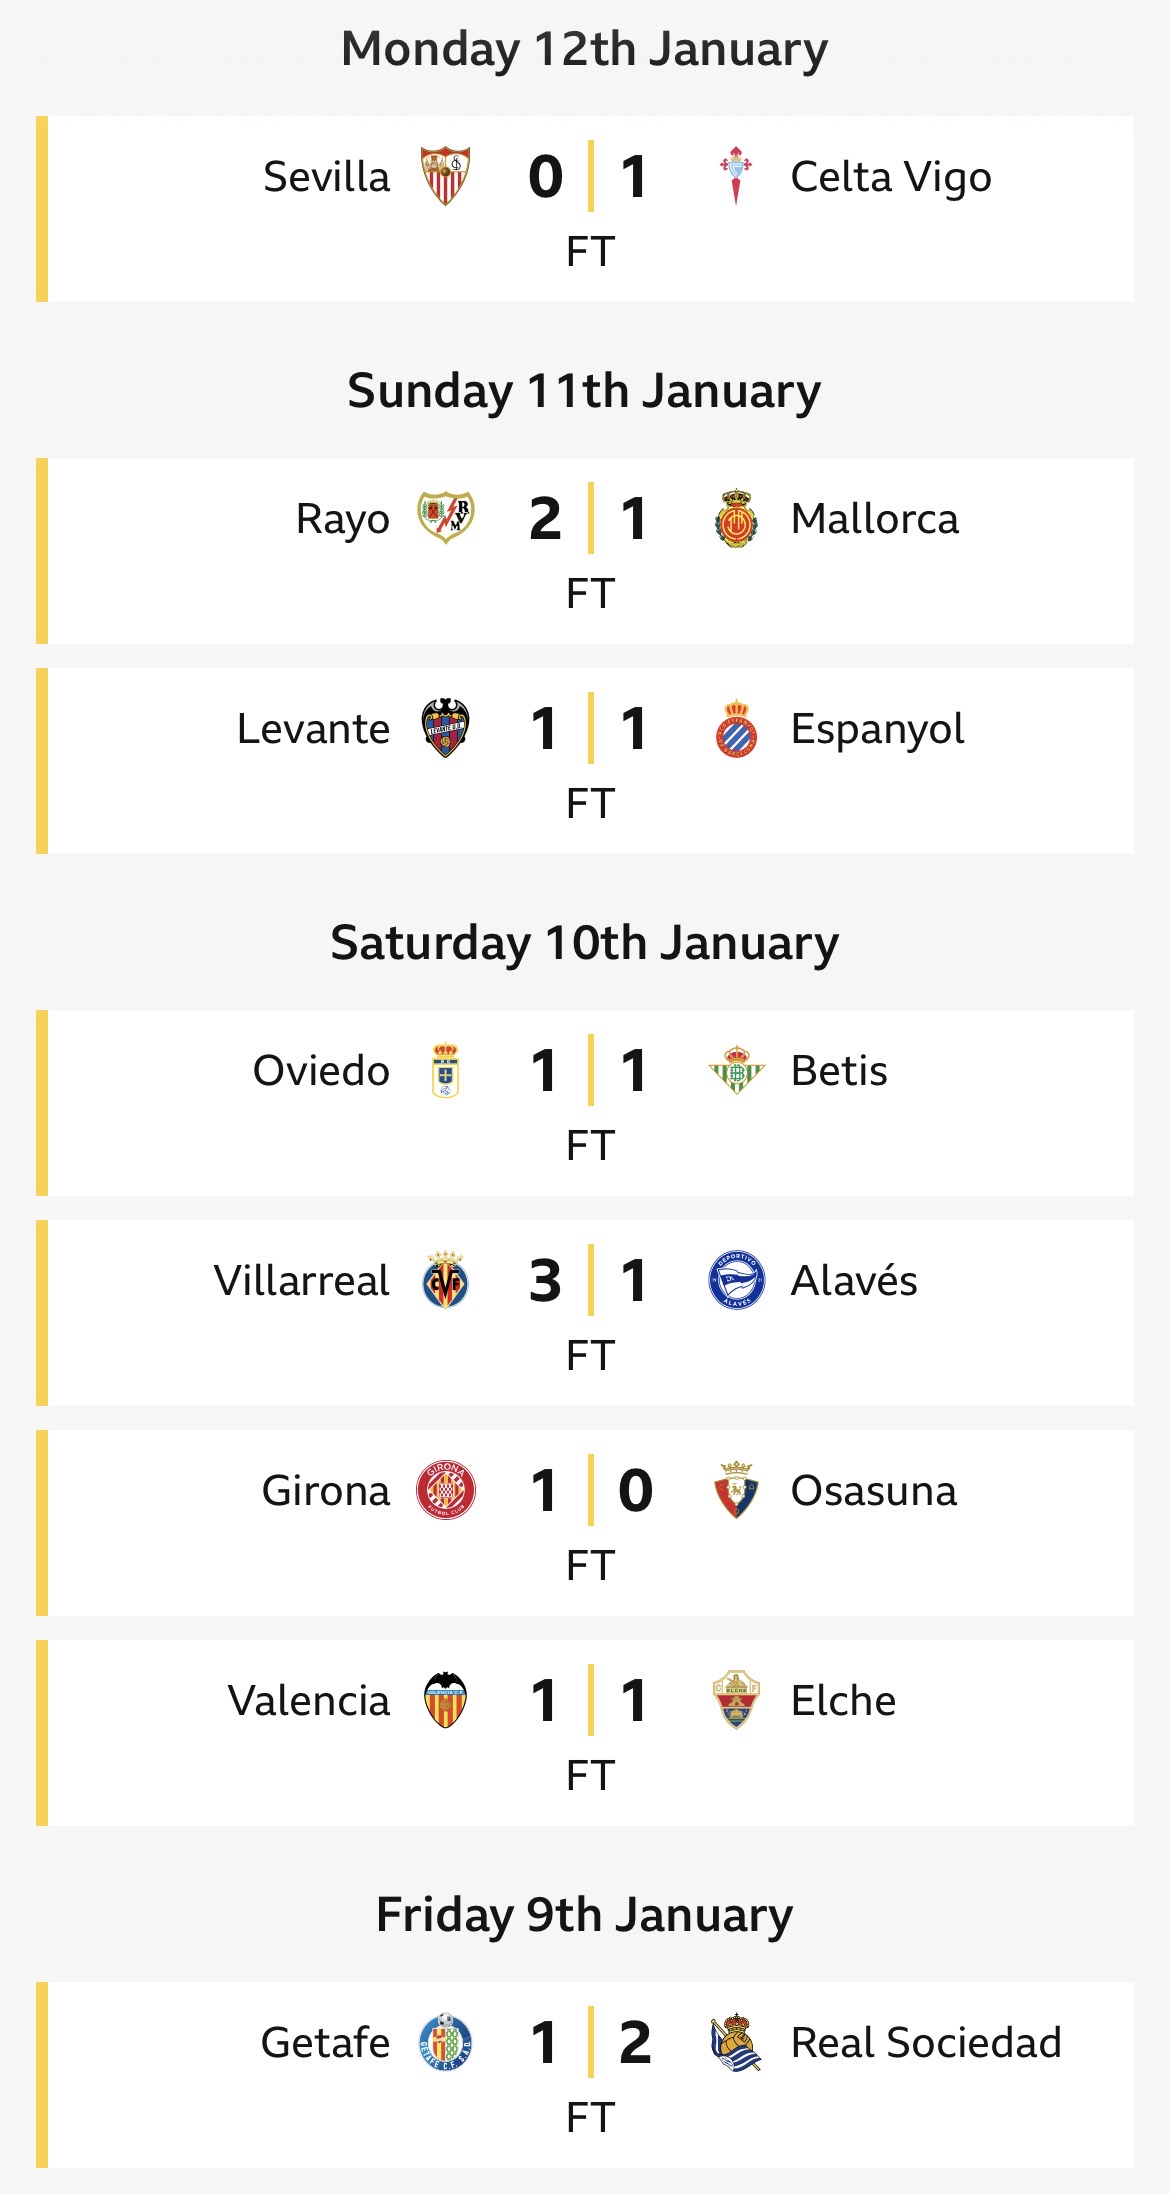Tap the Girona red circular crest

point(445,1490)
